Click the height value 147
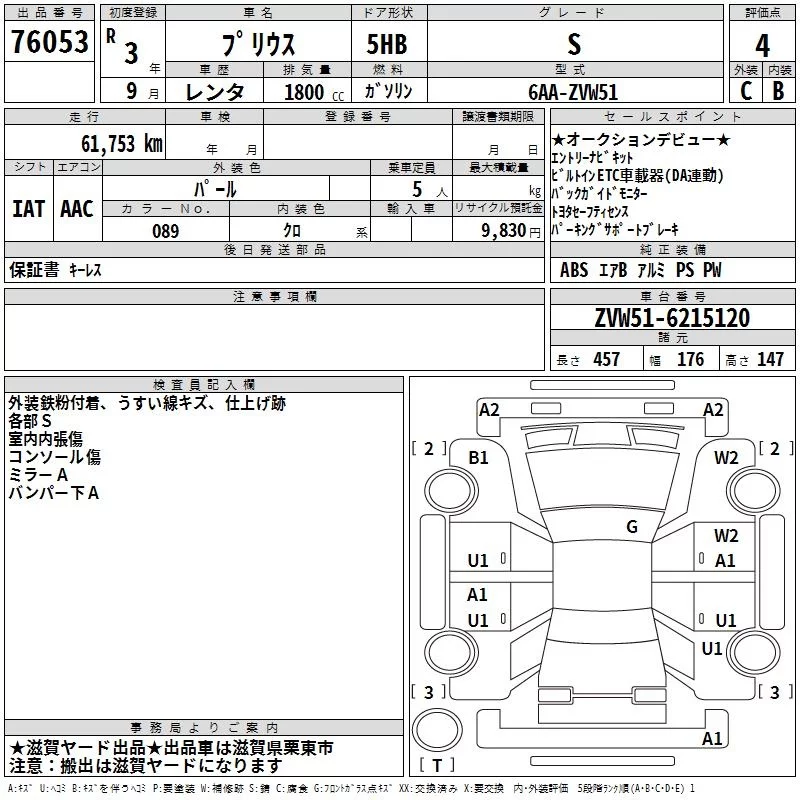This screenshot has width=800, height=800. pyautogui.click(x=770, y=359)
